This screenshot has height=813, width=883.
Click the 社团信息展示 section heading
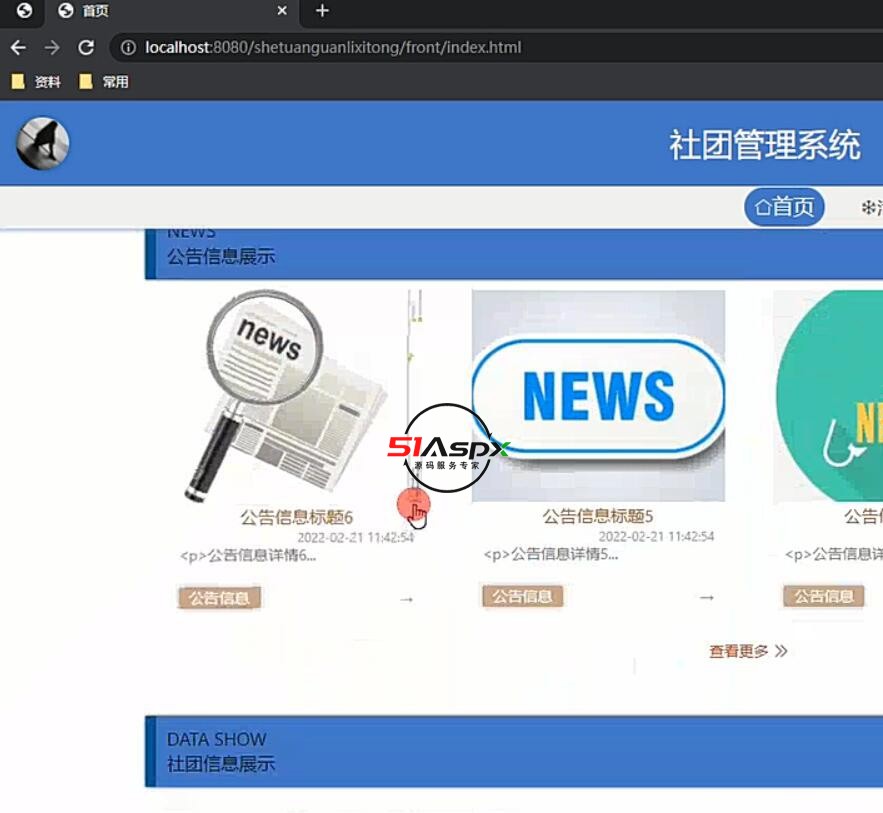221,764
